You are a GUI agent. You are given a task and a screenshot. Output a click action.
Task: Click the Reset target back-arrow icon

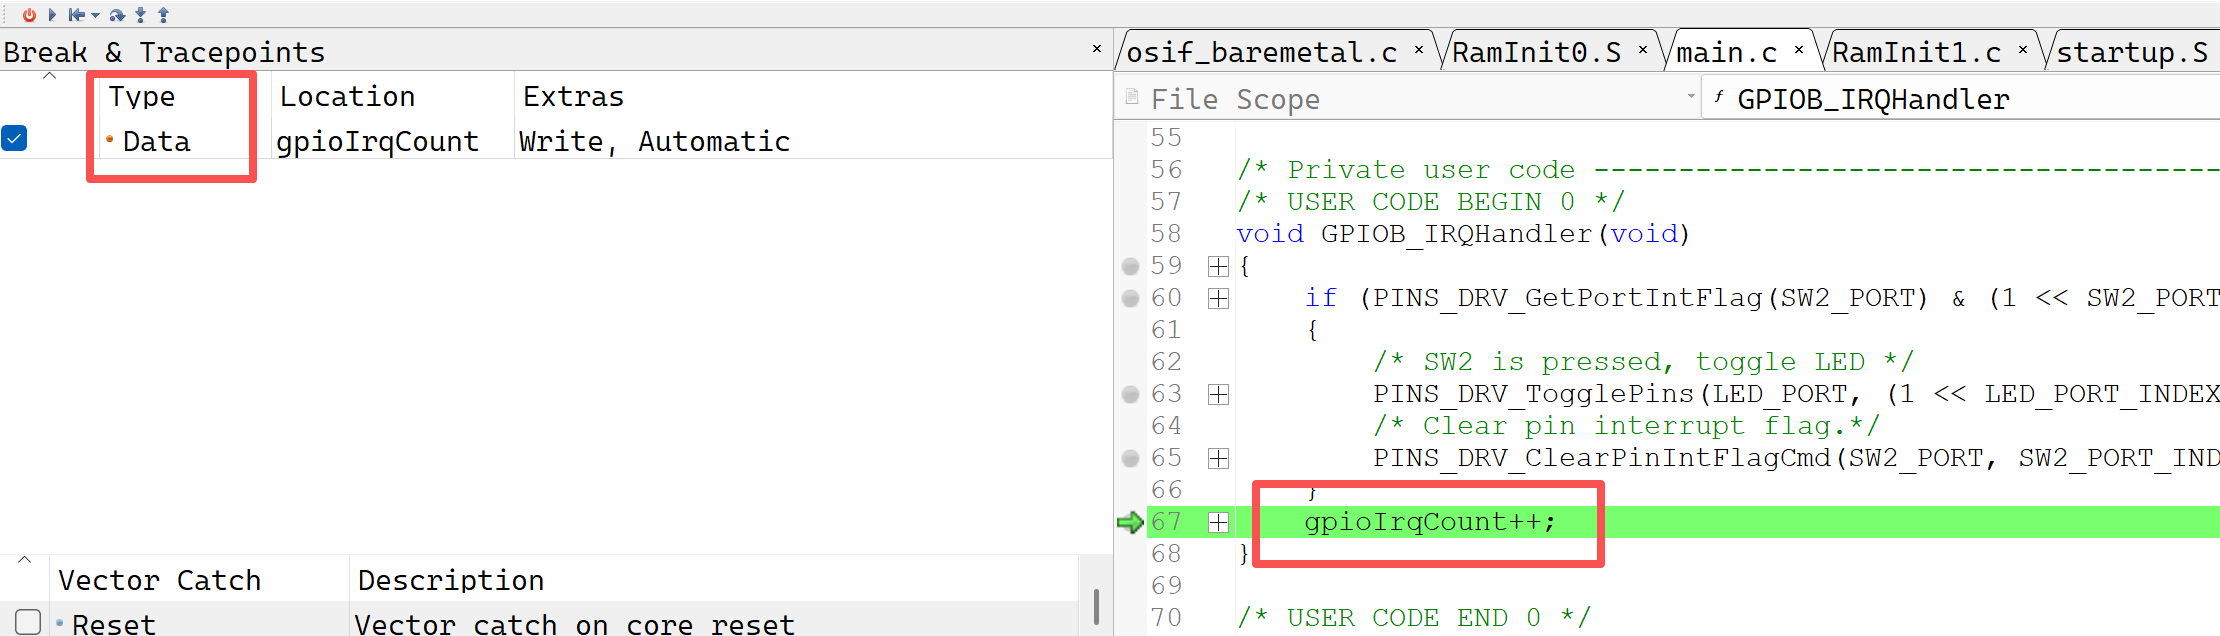coord(76,15)
